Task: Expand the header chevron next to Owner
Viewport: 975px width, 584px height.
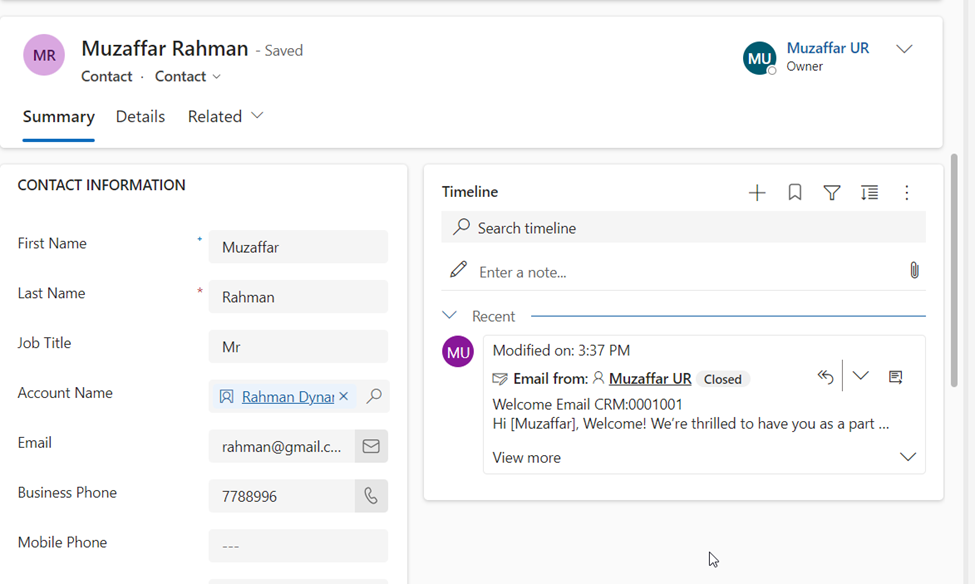Action: (x=904, y=49)
